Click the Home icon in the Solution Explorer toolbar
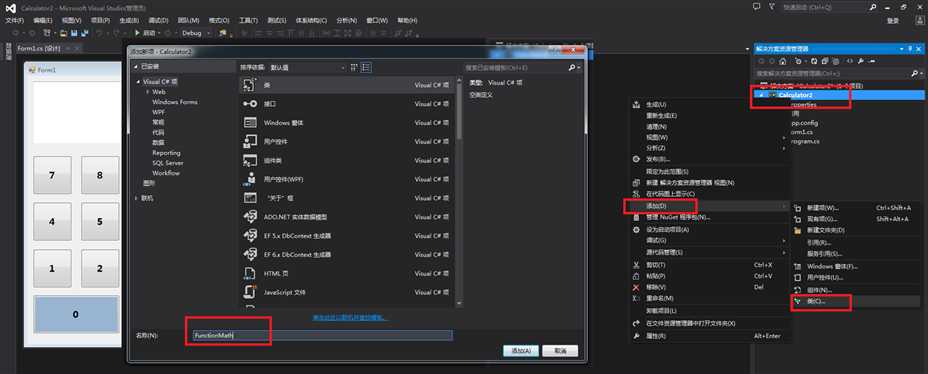Screen dimensions: 928x374 pyautogui.click(x=783, y=61)
